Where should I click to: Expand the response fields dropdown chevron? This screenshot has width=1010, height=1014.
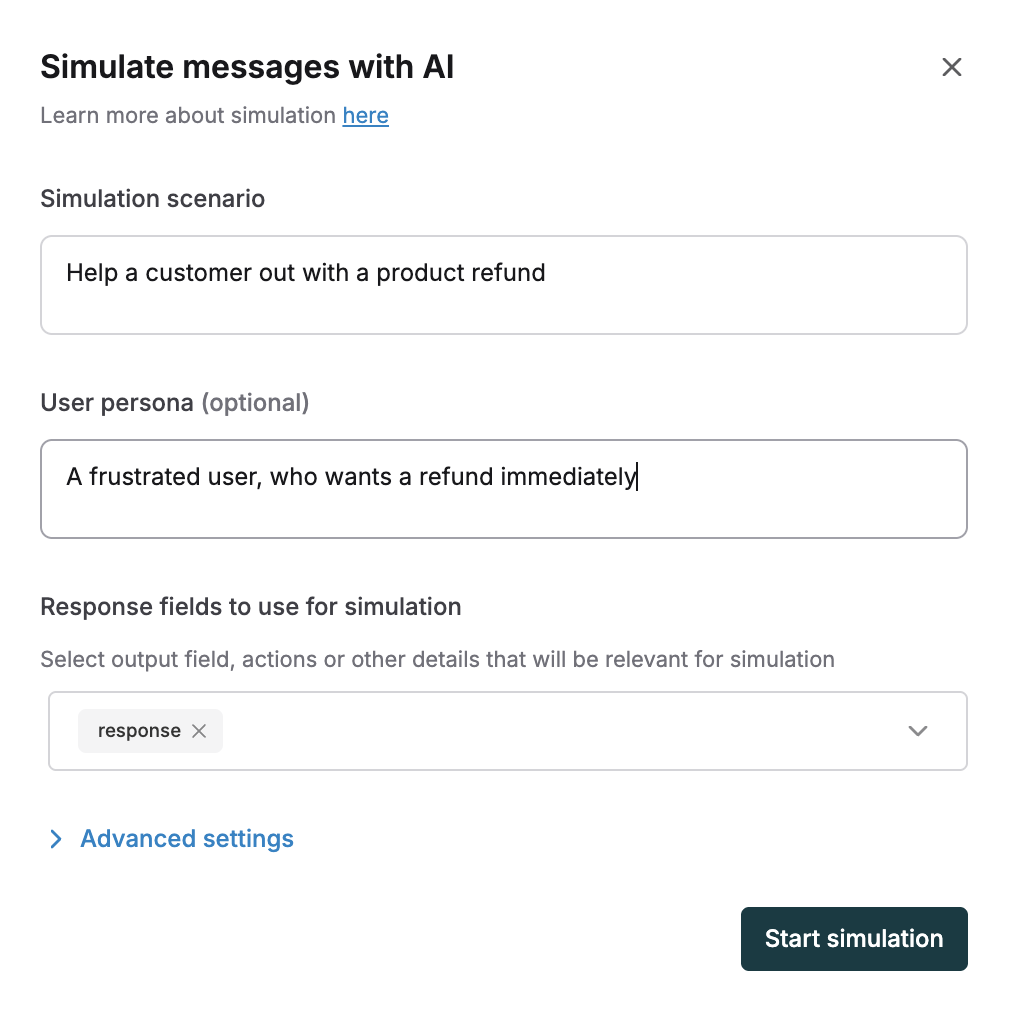click(x=918, y=731)
